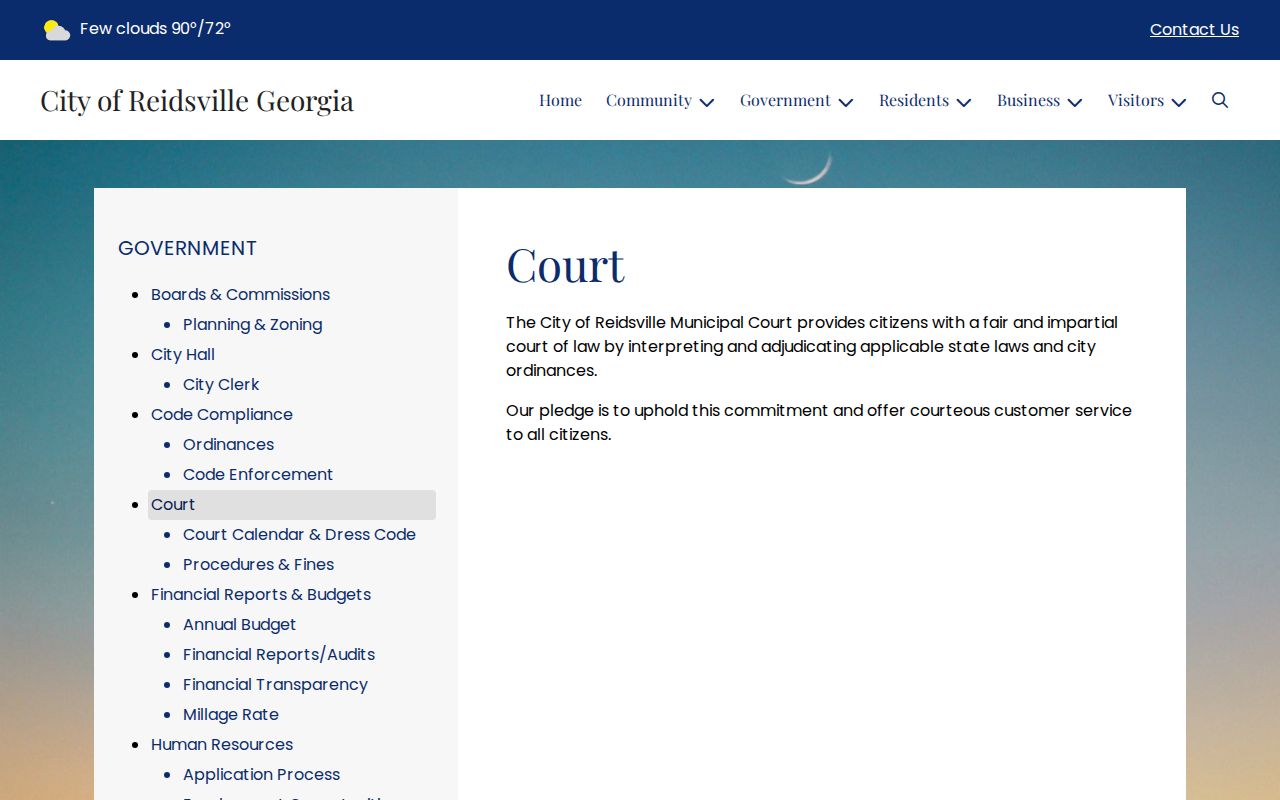The height and width of the screenshot is (800, 1280).
Task: View Procedures & Fines link
Action: tap(258, 564)
